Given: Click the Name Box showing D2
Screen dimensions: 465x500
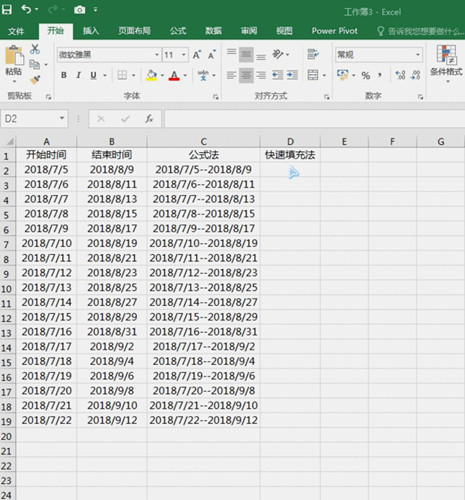Looking at the screenshot, I should coord(34,119).
